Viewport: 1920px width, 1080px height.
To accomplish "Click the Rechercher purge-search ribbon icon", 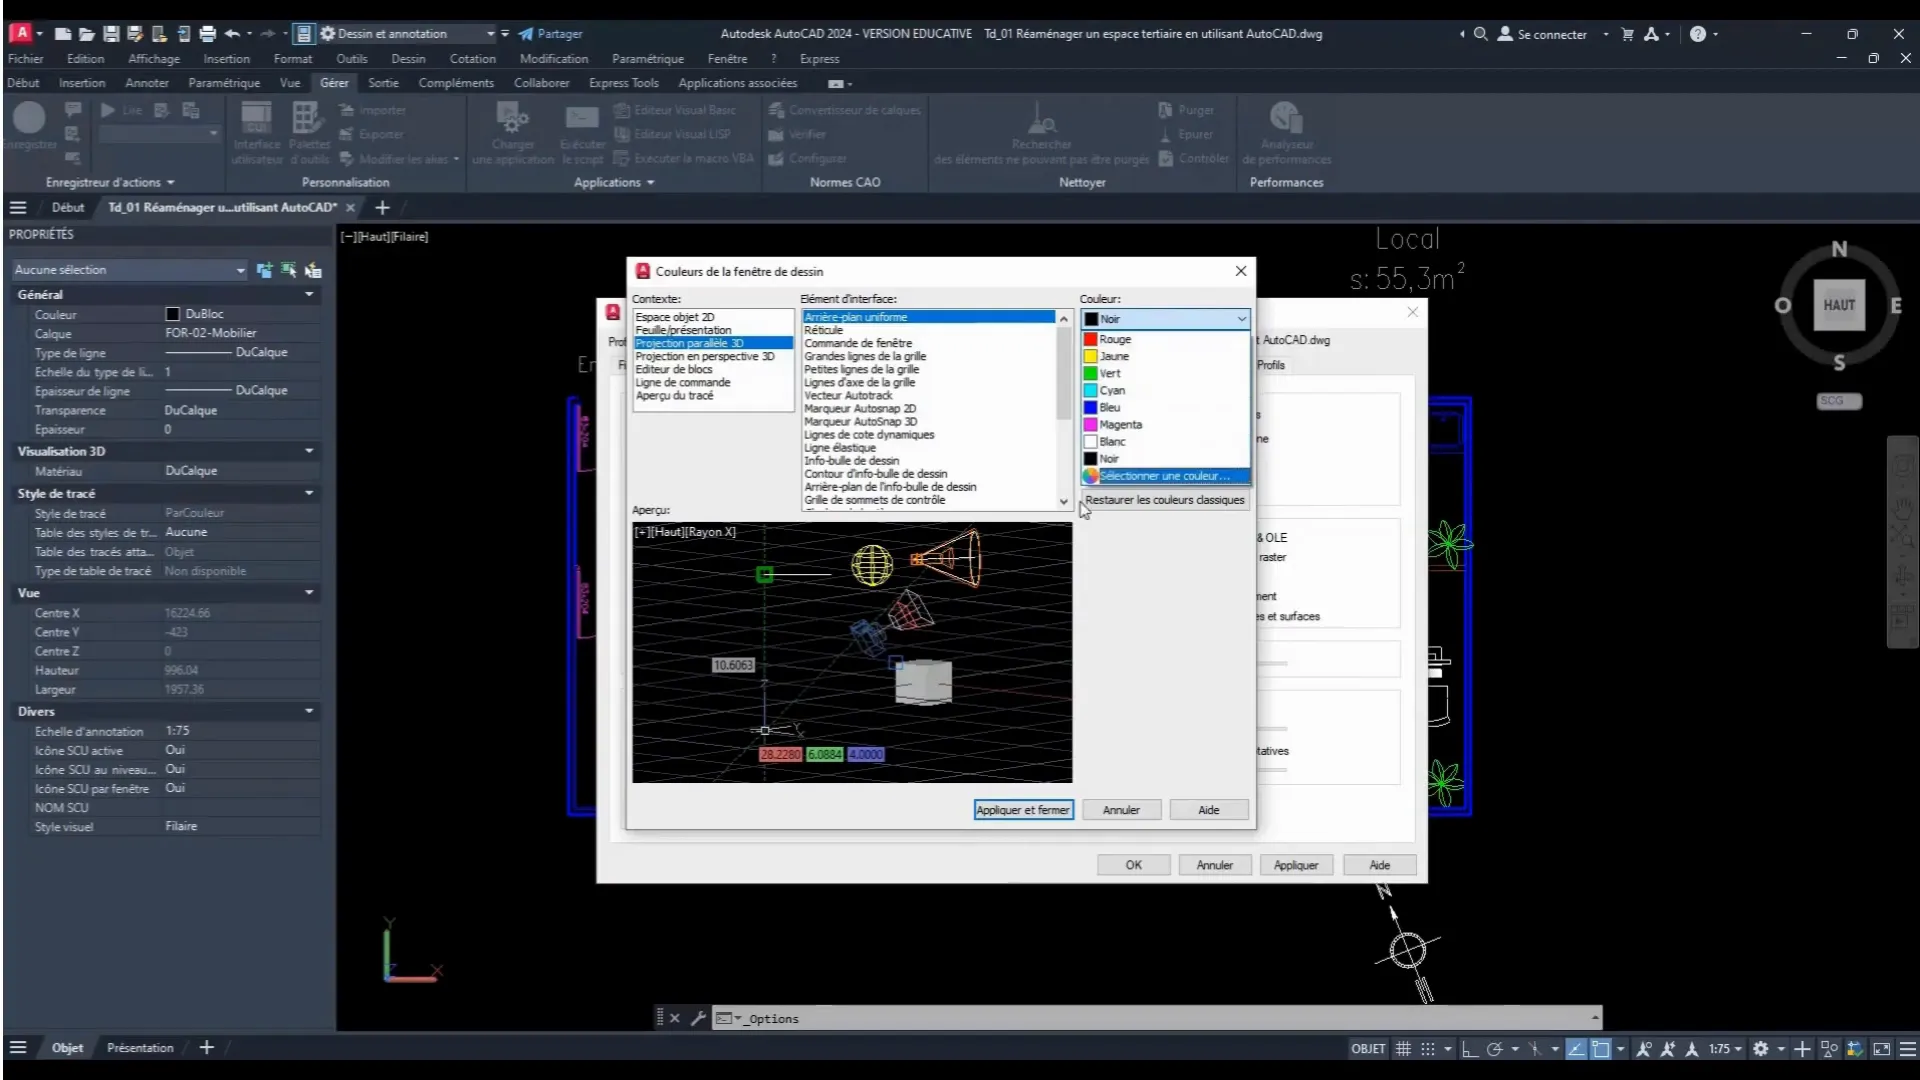I will tap(1041, 118).
